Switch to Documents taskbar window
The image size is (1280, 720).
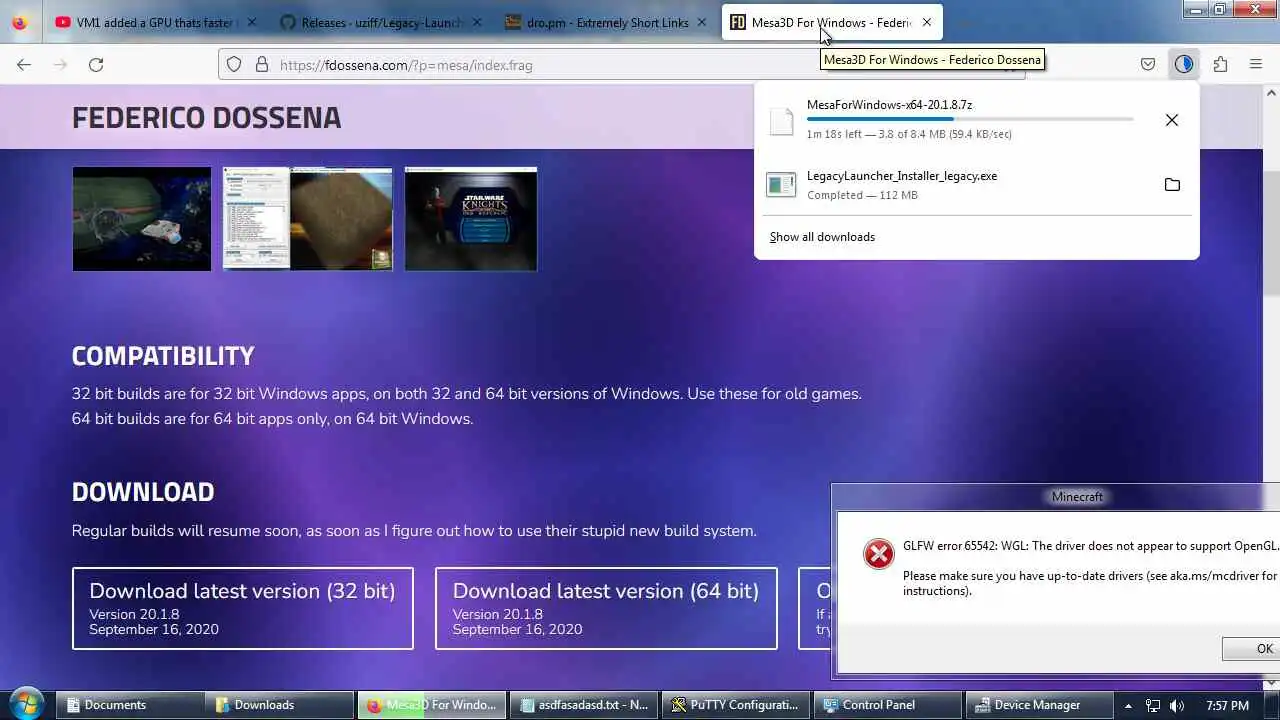128,705
